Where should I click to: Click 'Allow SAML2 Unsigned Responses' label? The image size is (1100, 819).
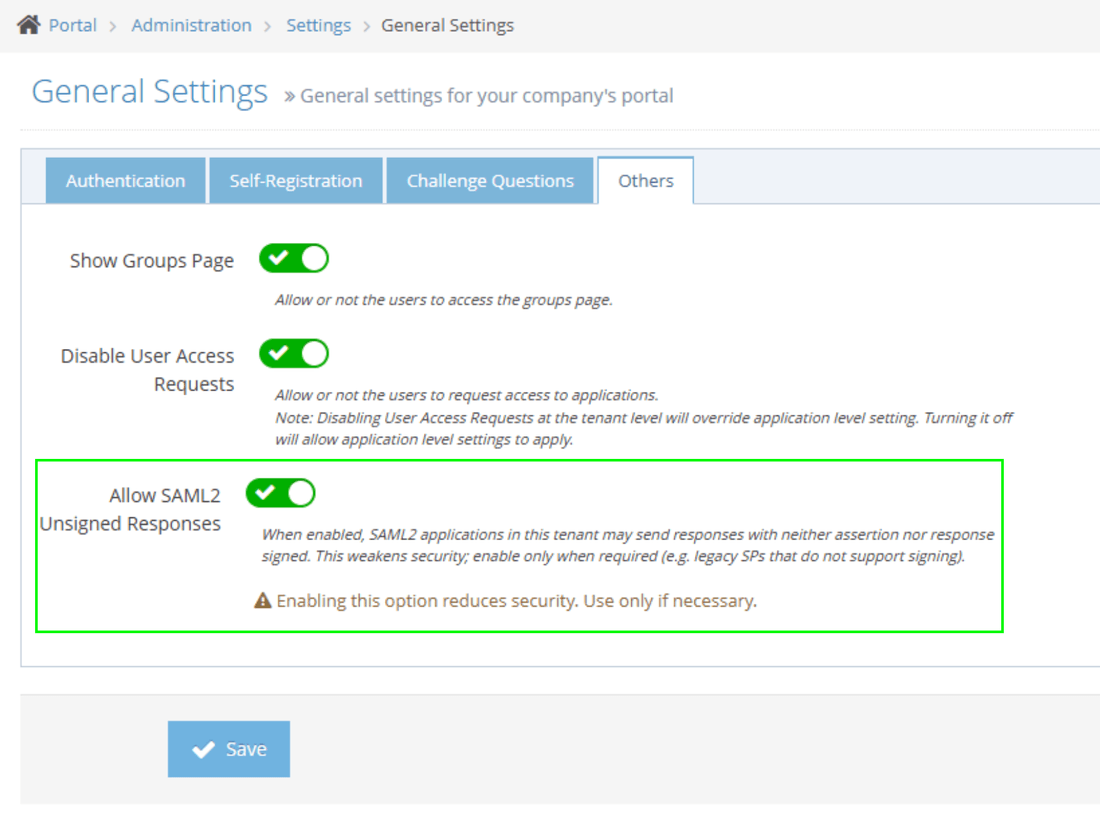coord(130,510)
